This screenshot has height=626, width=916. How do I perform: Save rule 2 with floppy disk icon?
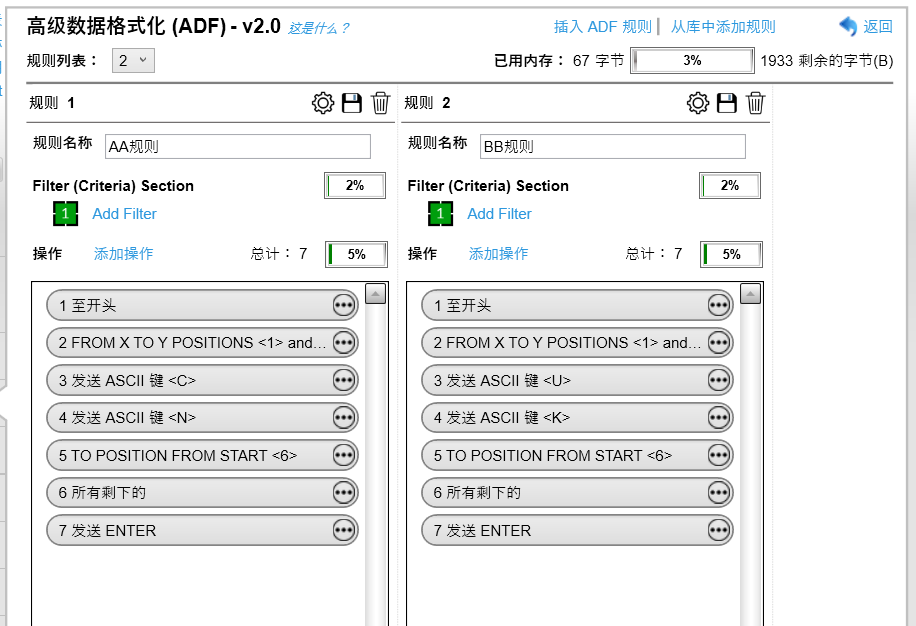click(727, 103)
